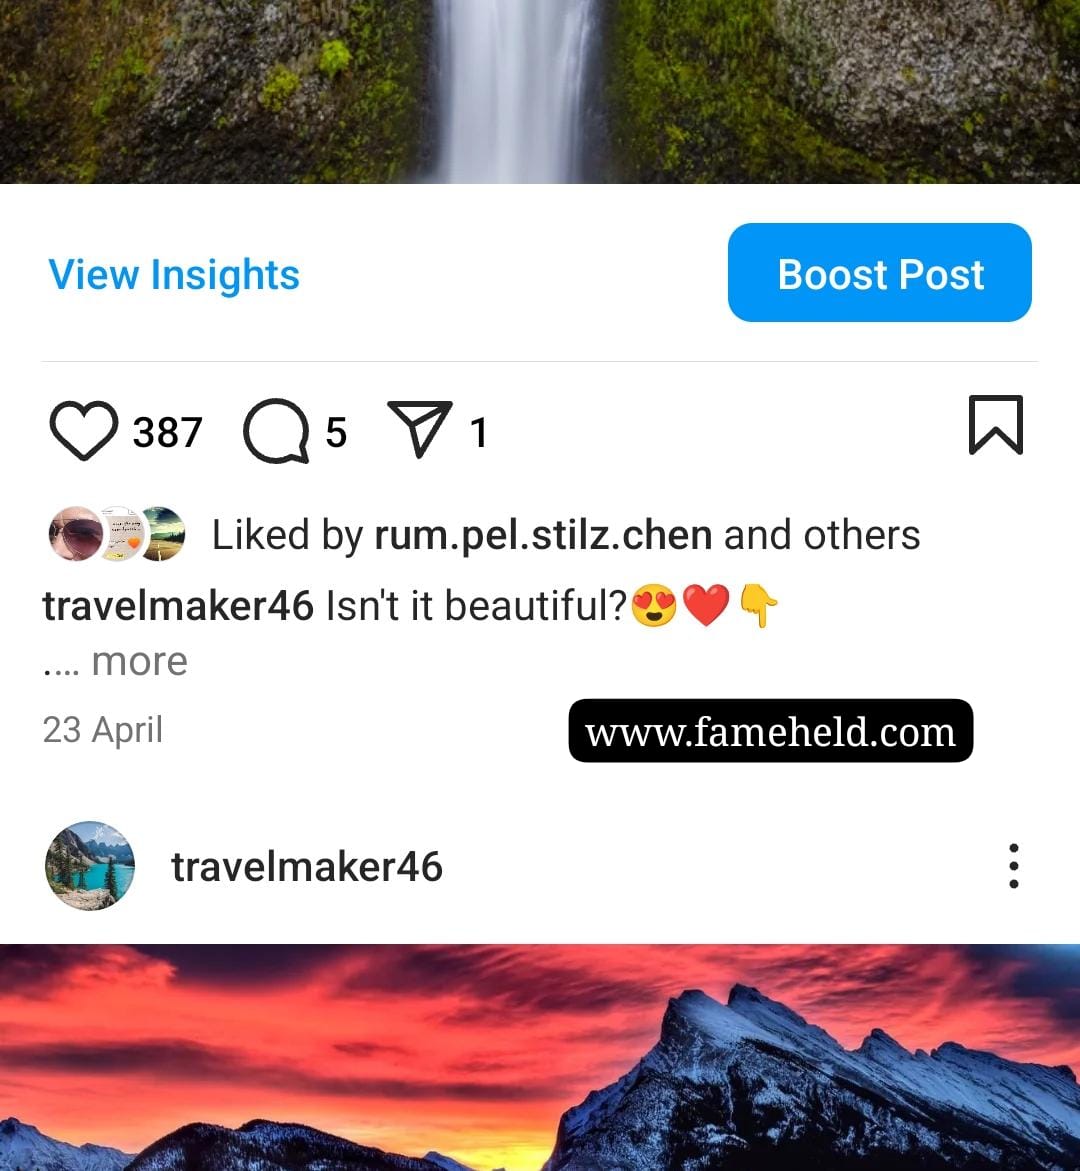Share the post using the paper plane icon

(420, 429)
